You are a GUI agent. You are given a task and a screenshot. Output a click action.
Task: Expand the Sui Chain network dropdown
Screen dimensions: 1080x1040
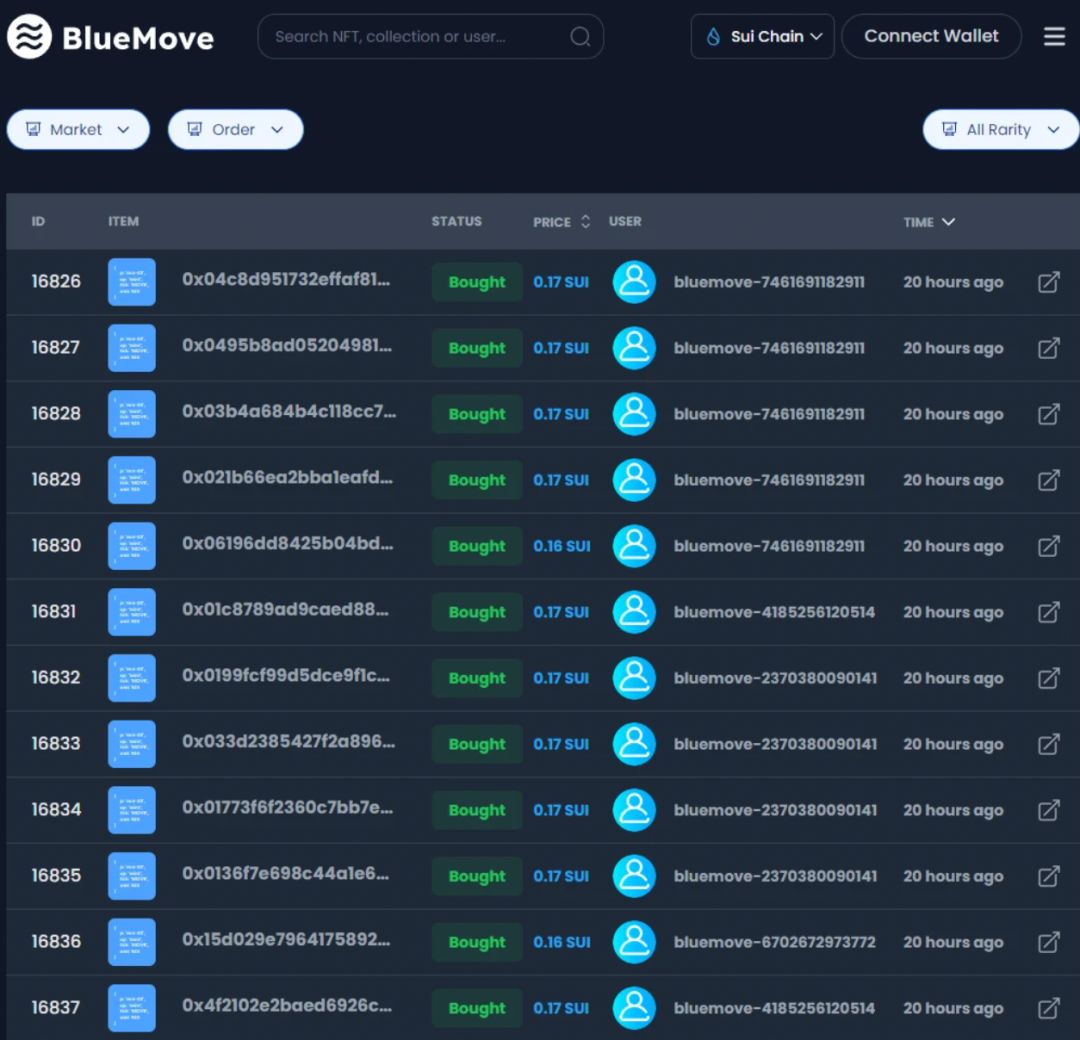click(x=762, y=37)
